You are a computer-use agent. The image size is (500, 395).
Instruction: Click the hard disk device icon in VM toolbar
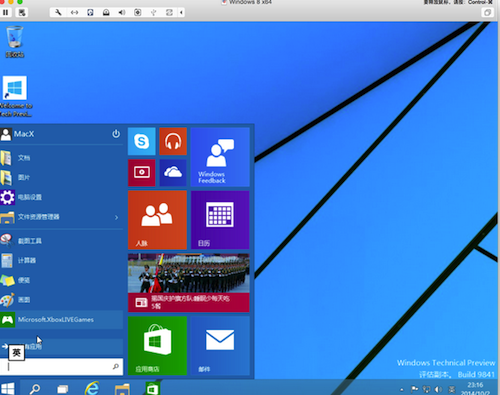click(x=90, y=13)
